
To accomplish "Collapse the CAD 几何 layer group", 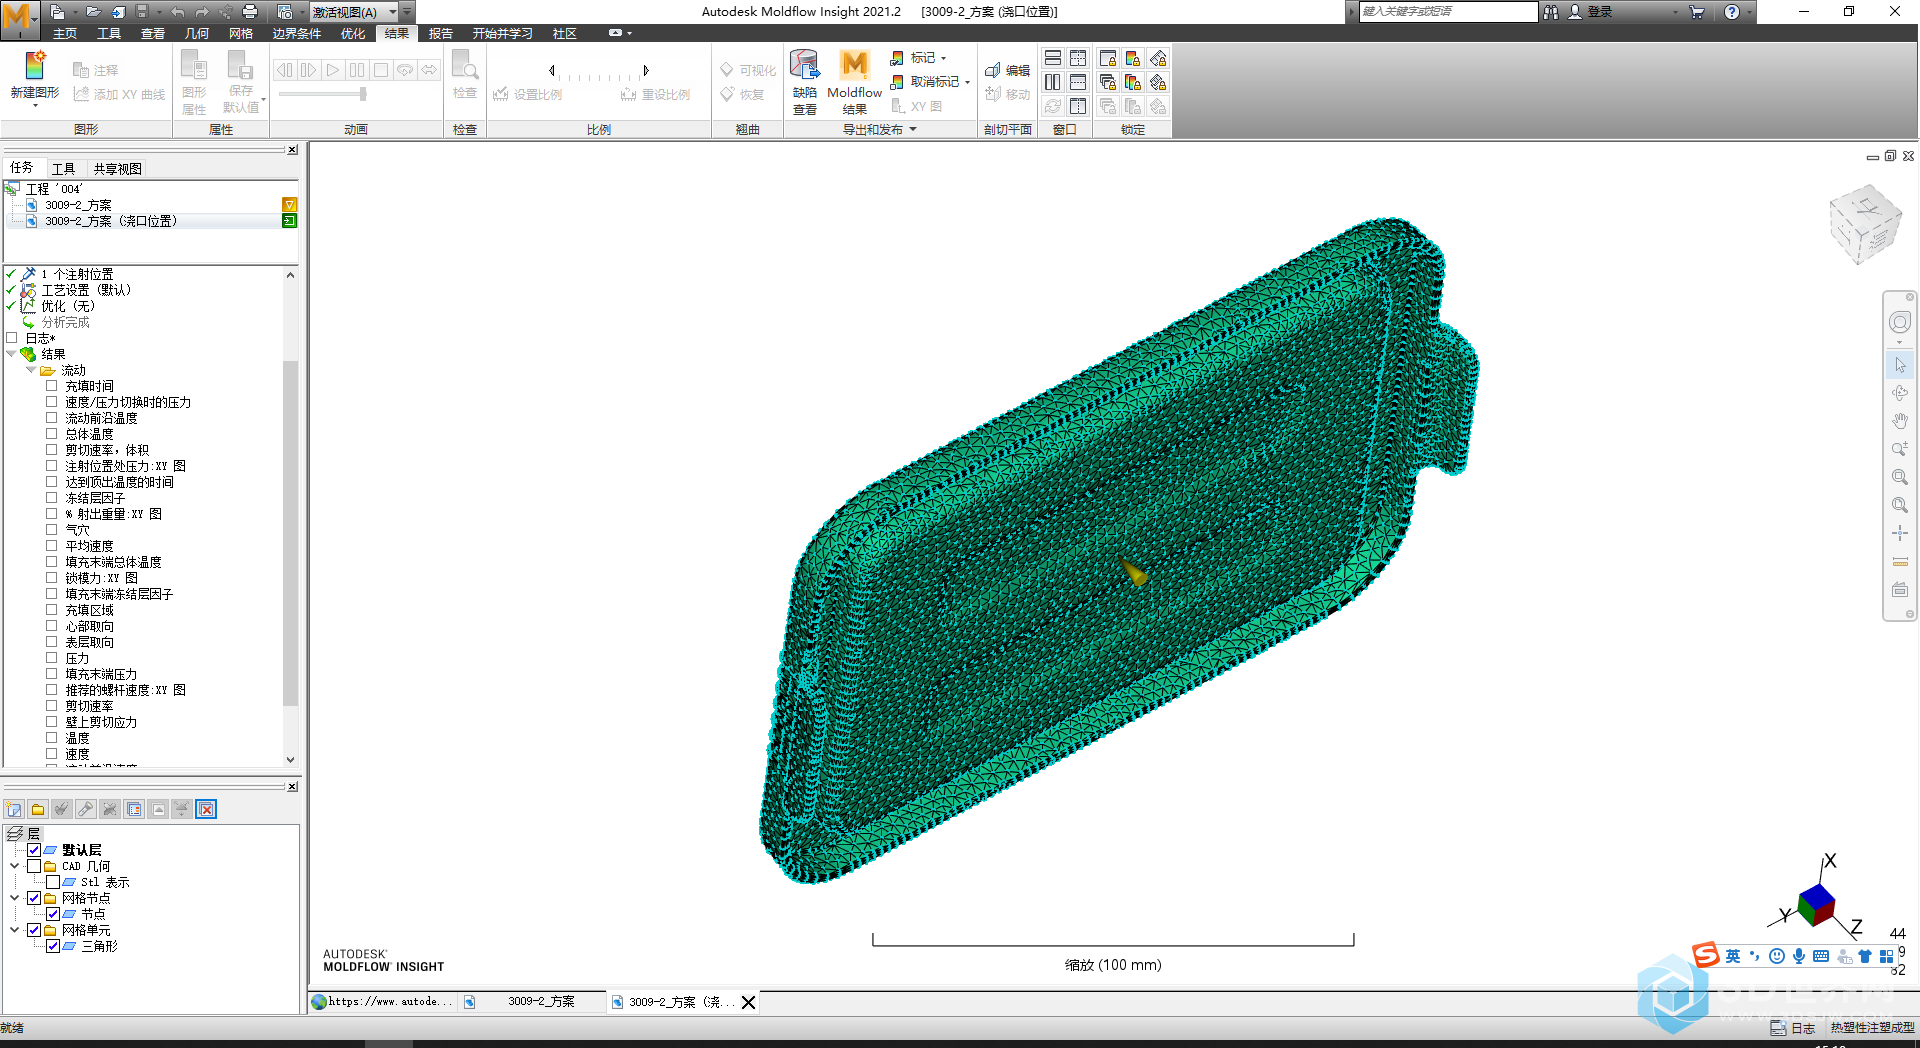I will pos(15,866).
